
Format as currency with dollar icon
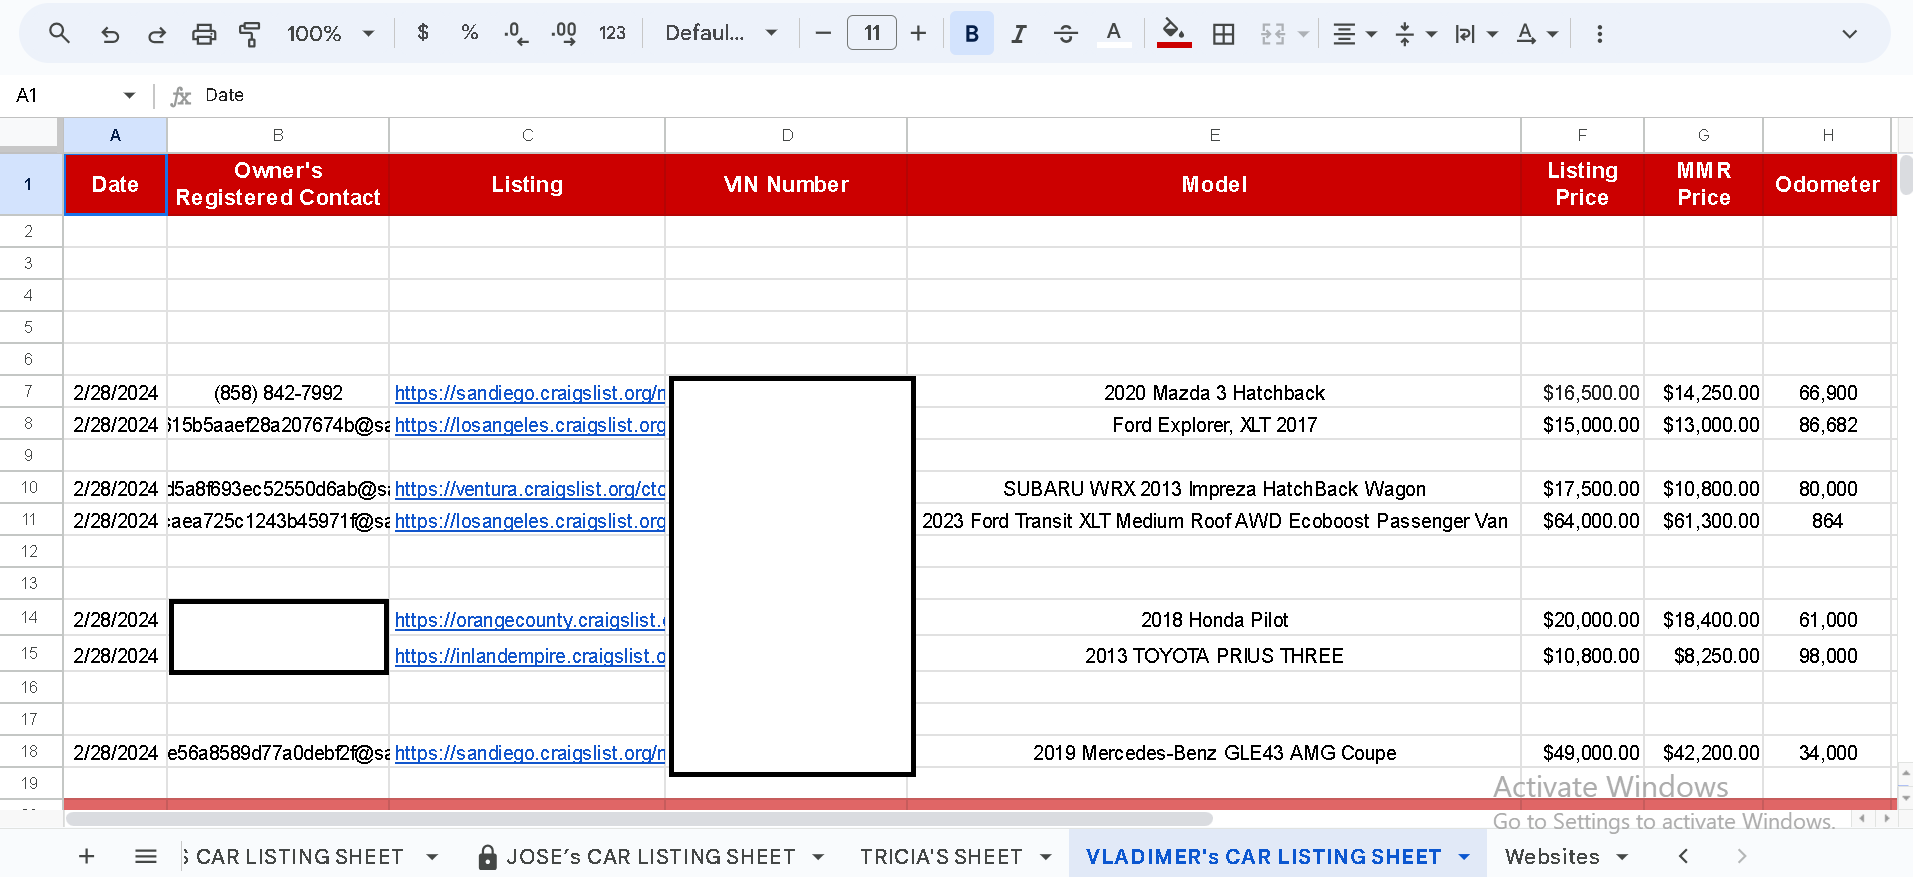coord(423,33)
